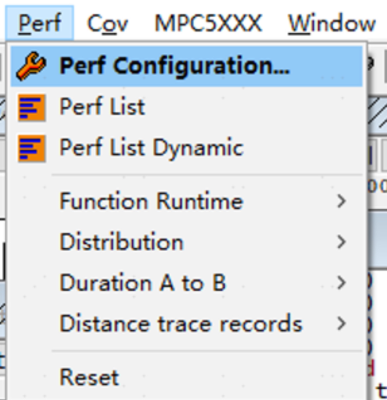Expand the Distance trace records chevron
The image size is (387, 400).
[x=341, y=324]
